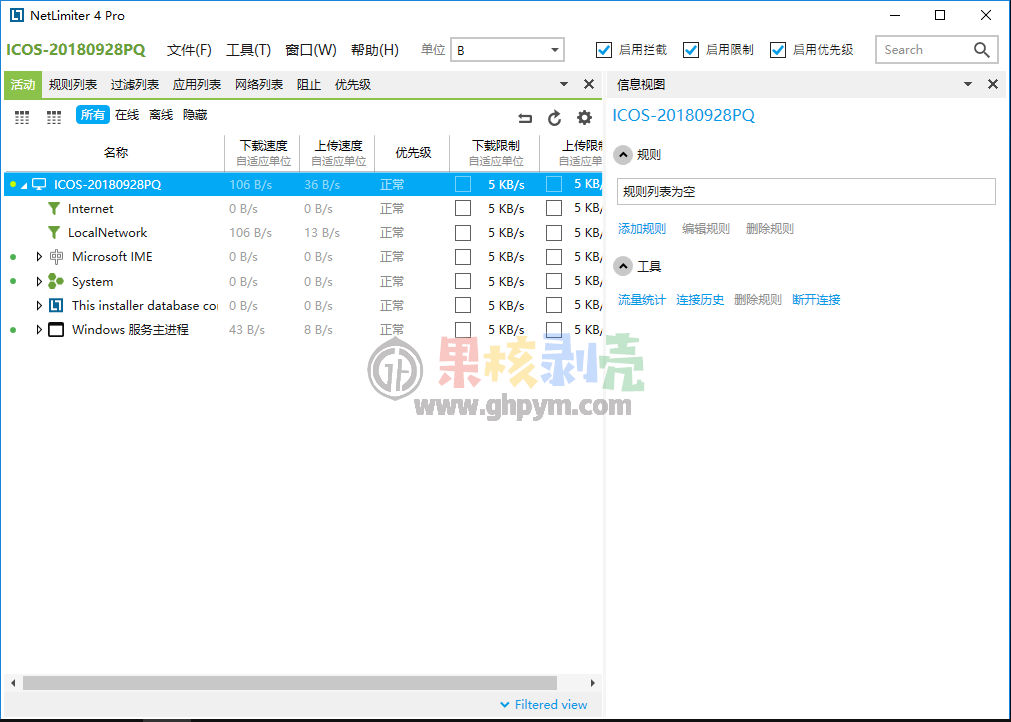Viewport: 1011px width, 722px height.
Task: Click the Windows 服务主进程 window icon
Action: [x=56, y=329]
